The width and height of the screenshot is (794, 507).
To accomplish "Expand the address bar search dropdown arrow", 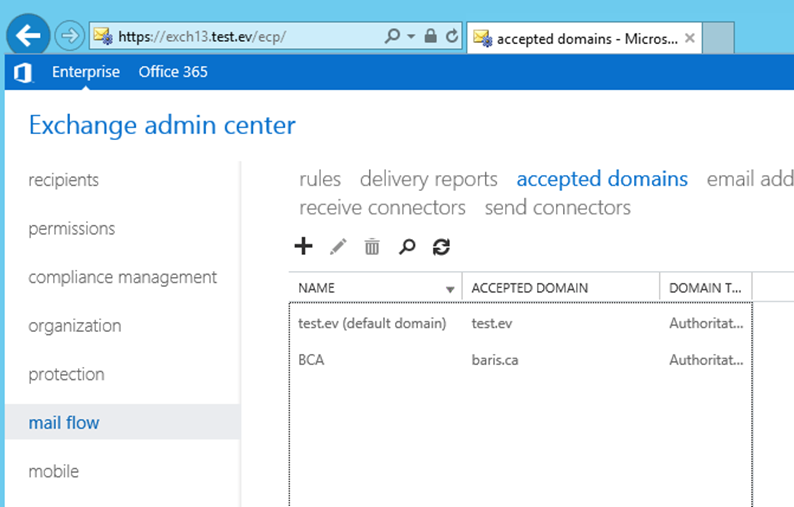I will (x=411, y=36).
